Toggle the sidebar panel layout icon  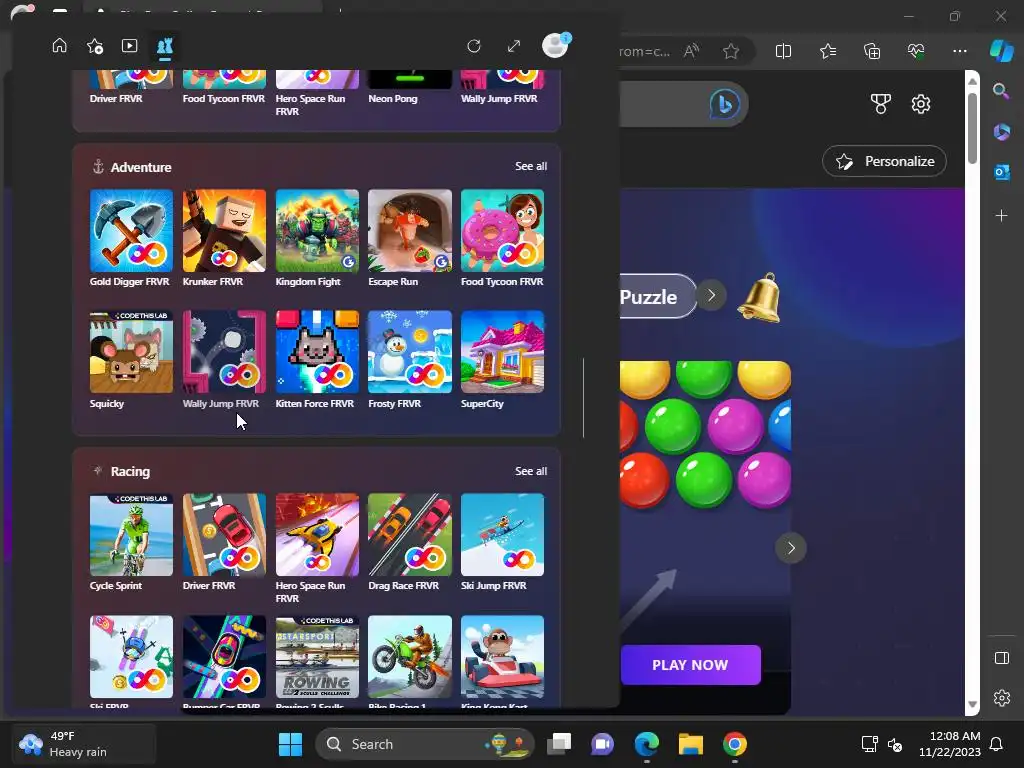click(x=1002, y=658)
